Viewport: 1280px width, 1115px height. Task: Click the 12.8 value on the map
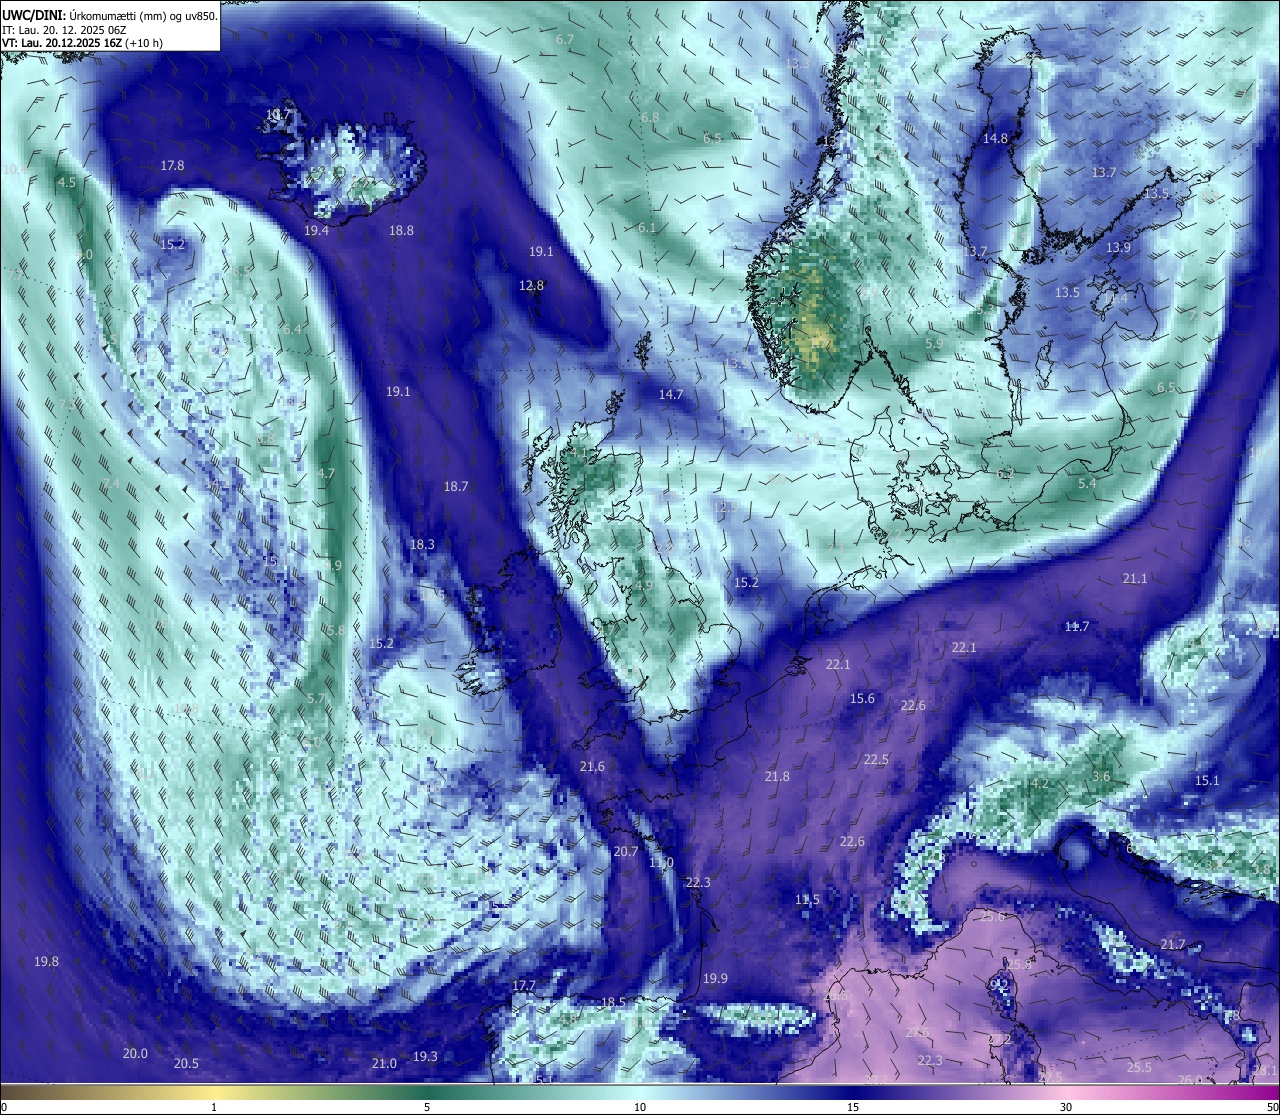tap(531, 285)
